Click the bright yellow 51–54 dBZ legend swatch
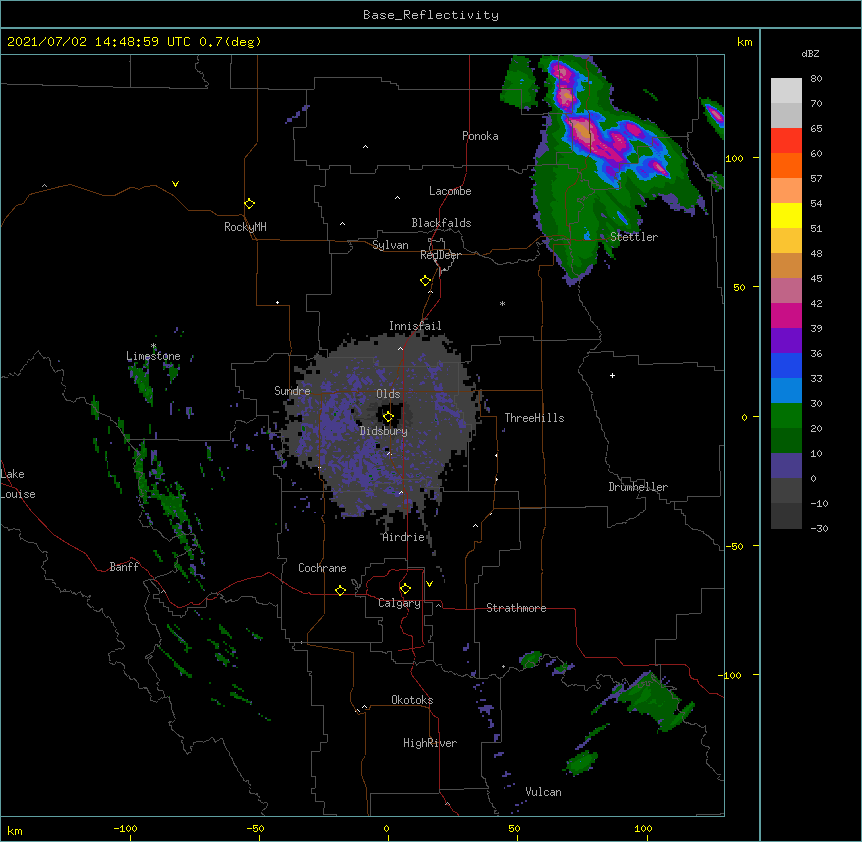862x842 pixels. (x=786, y=215)
